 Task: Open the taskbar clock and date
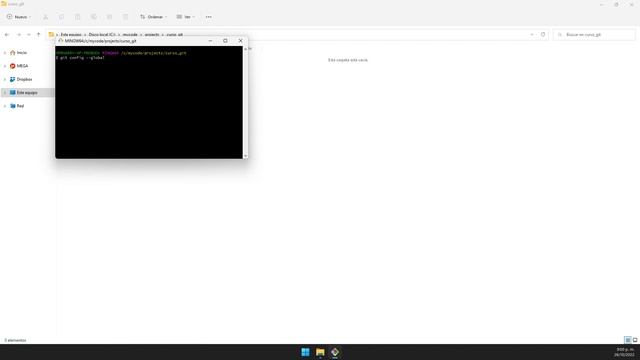coord(624,352)
